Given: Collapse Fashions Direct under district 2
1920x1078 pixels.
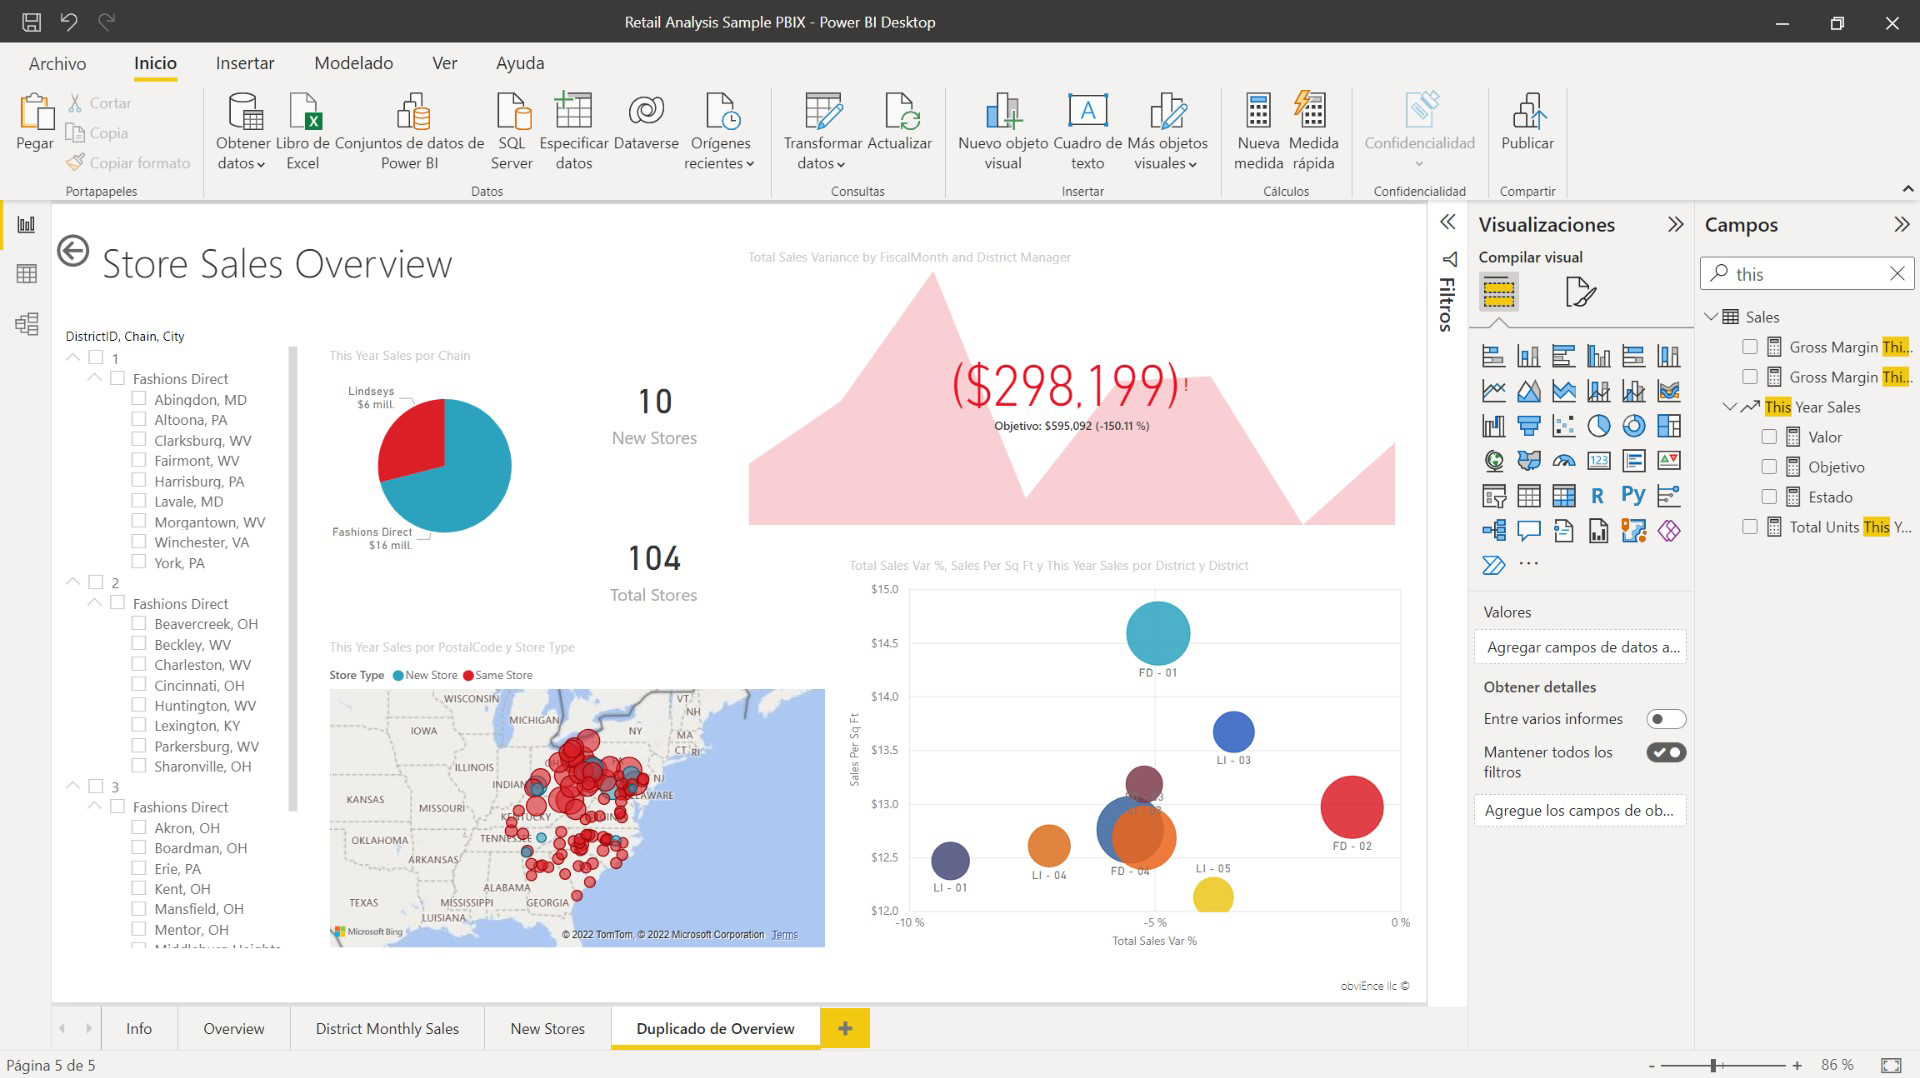Looking at the screenshot, I should tap(94, 603).
